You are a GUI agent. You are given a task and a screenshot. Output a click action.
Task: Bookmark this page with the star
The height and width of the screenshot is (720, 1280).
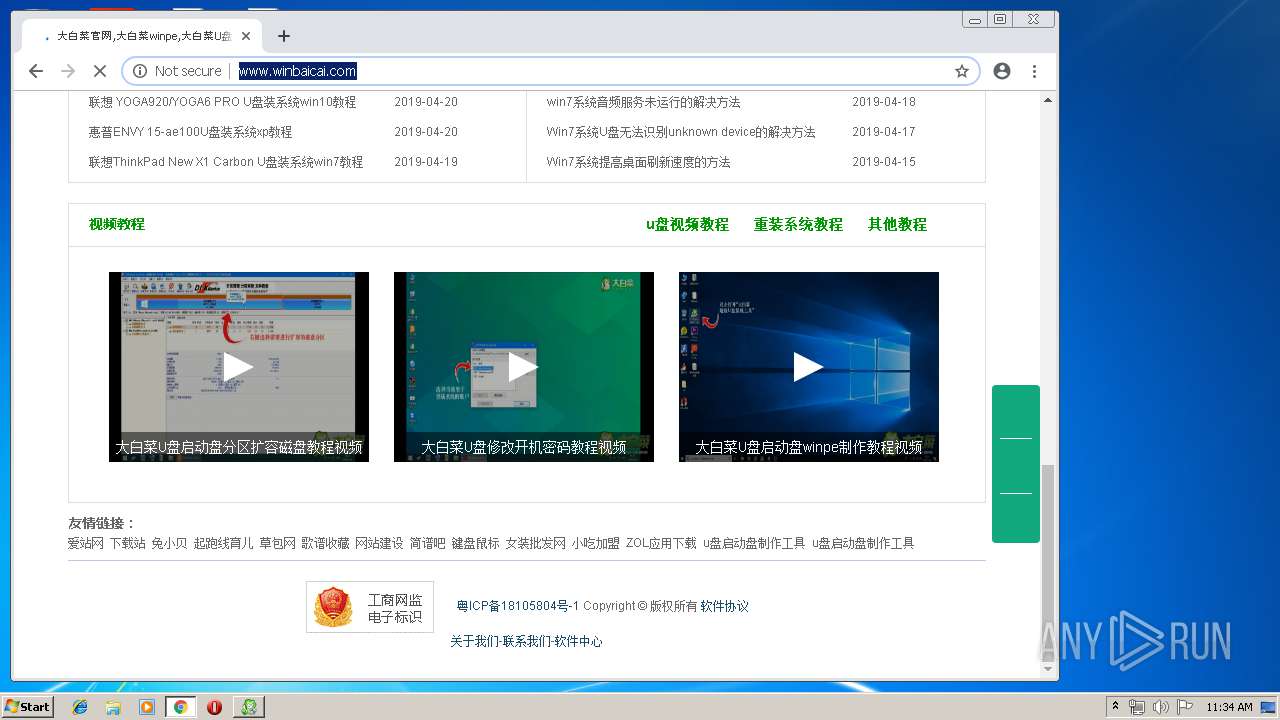click(962, 71)
